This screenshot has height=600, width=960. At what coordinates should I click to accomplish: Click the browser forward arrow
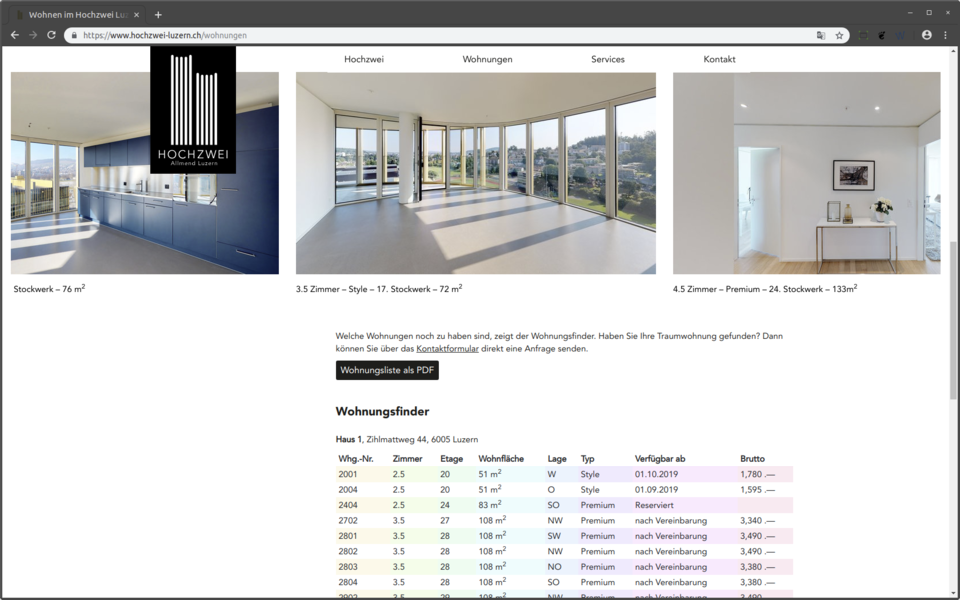[x=33, y=35]
